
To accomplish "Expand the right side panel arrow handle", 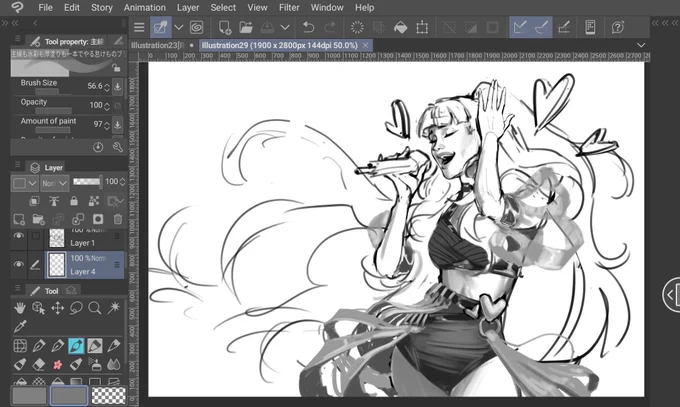I will (671, 295).
